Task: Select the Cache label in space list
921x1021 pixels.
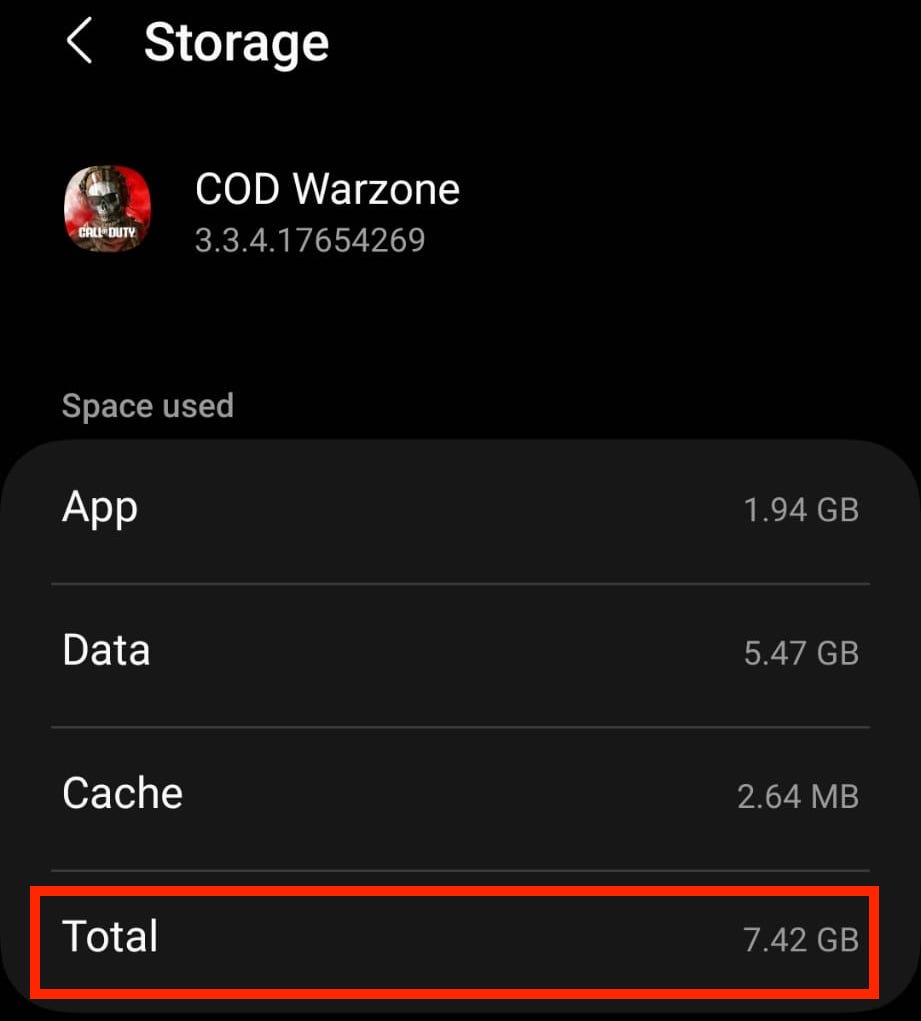Action: click(x=122, y=794)
